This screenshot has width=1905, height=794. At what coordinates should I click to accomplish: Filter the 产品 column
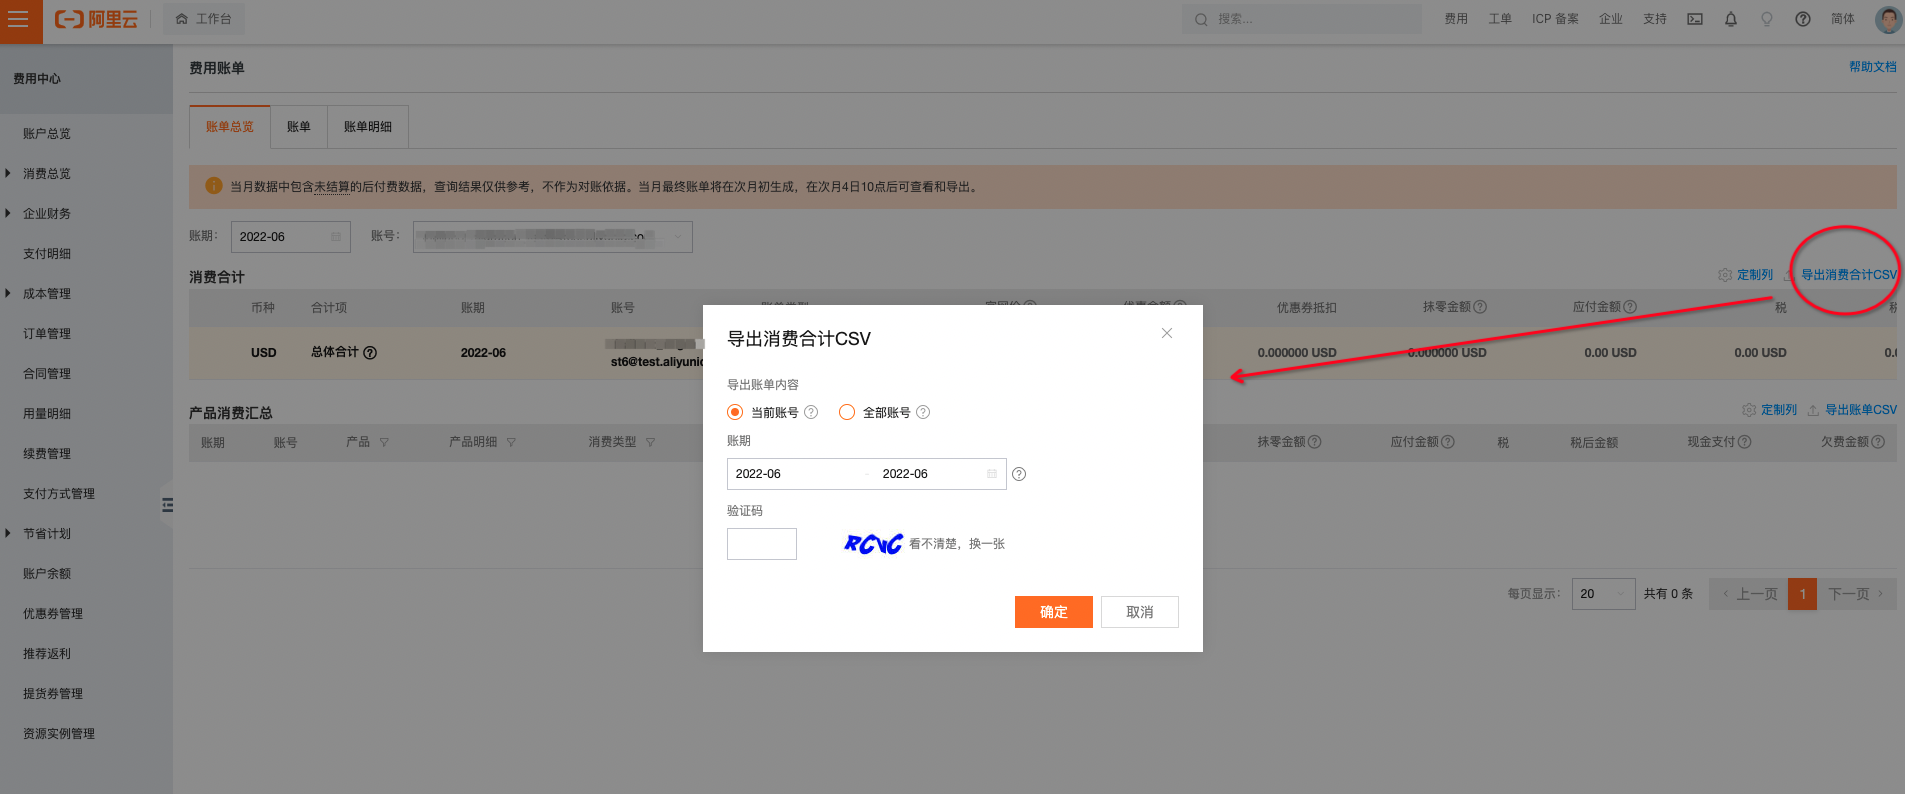(384, 442)
